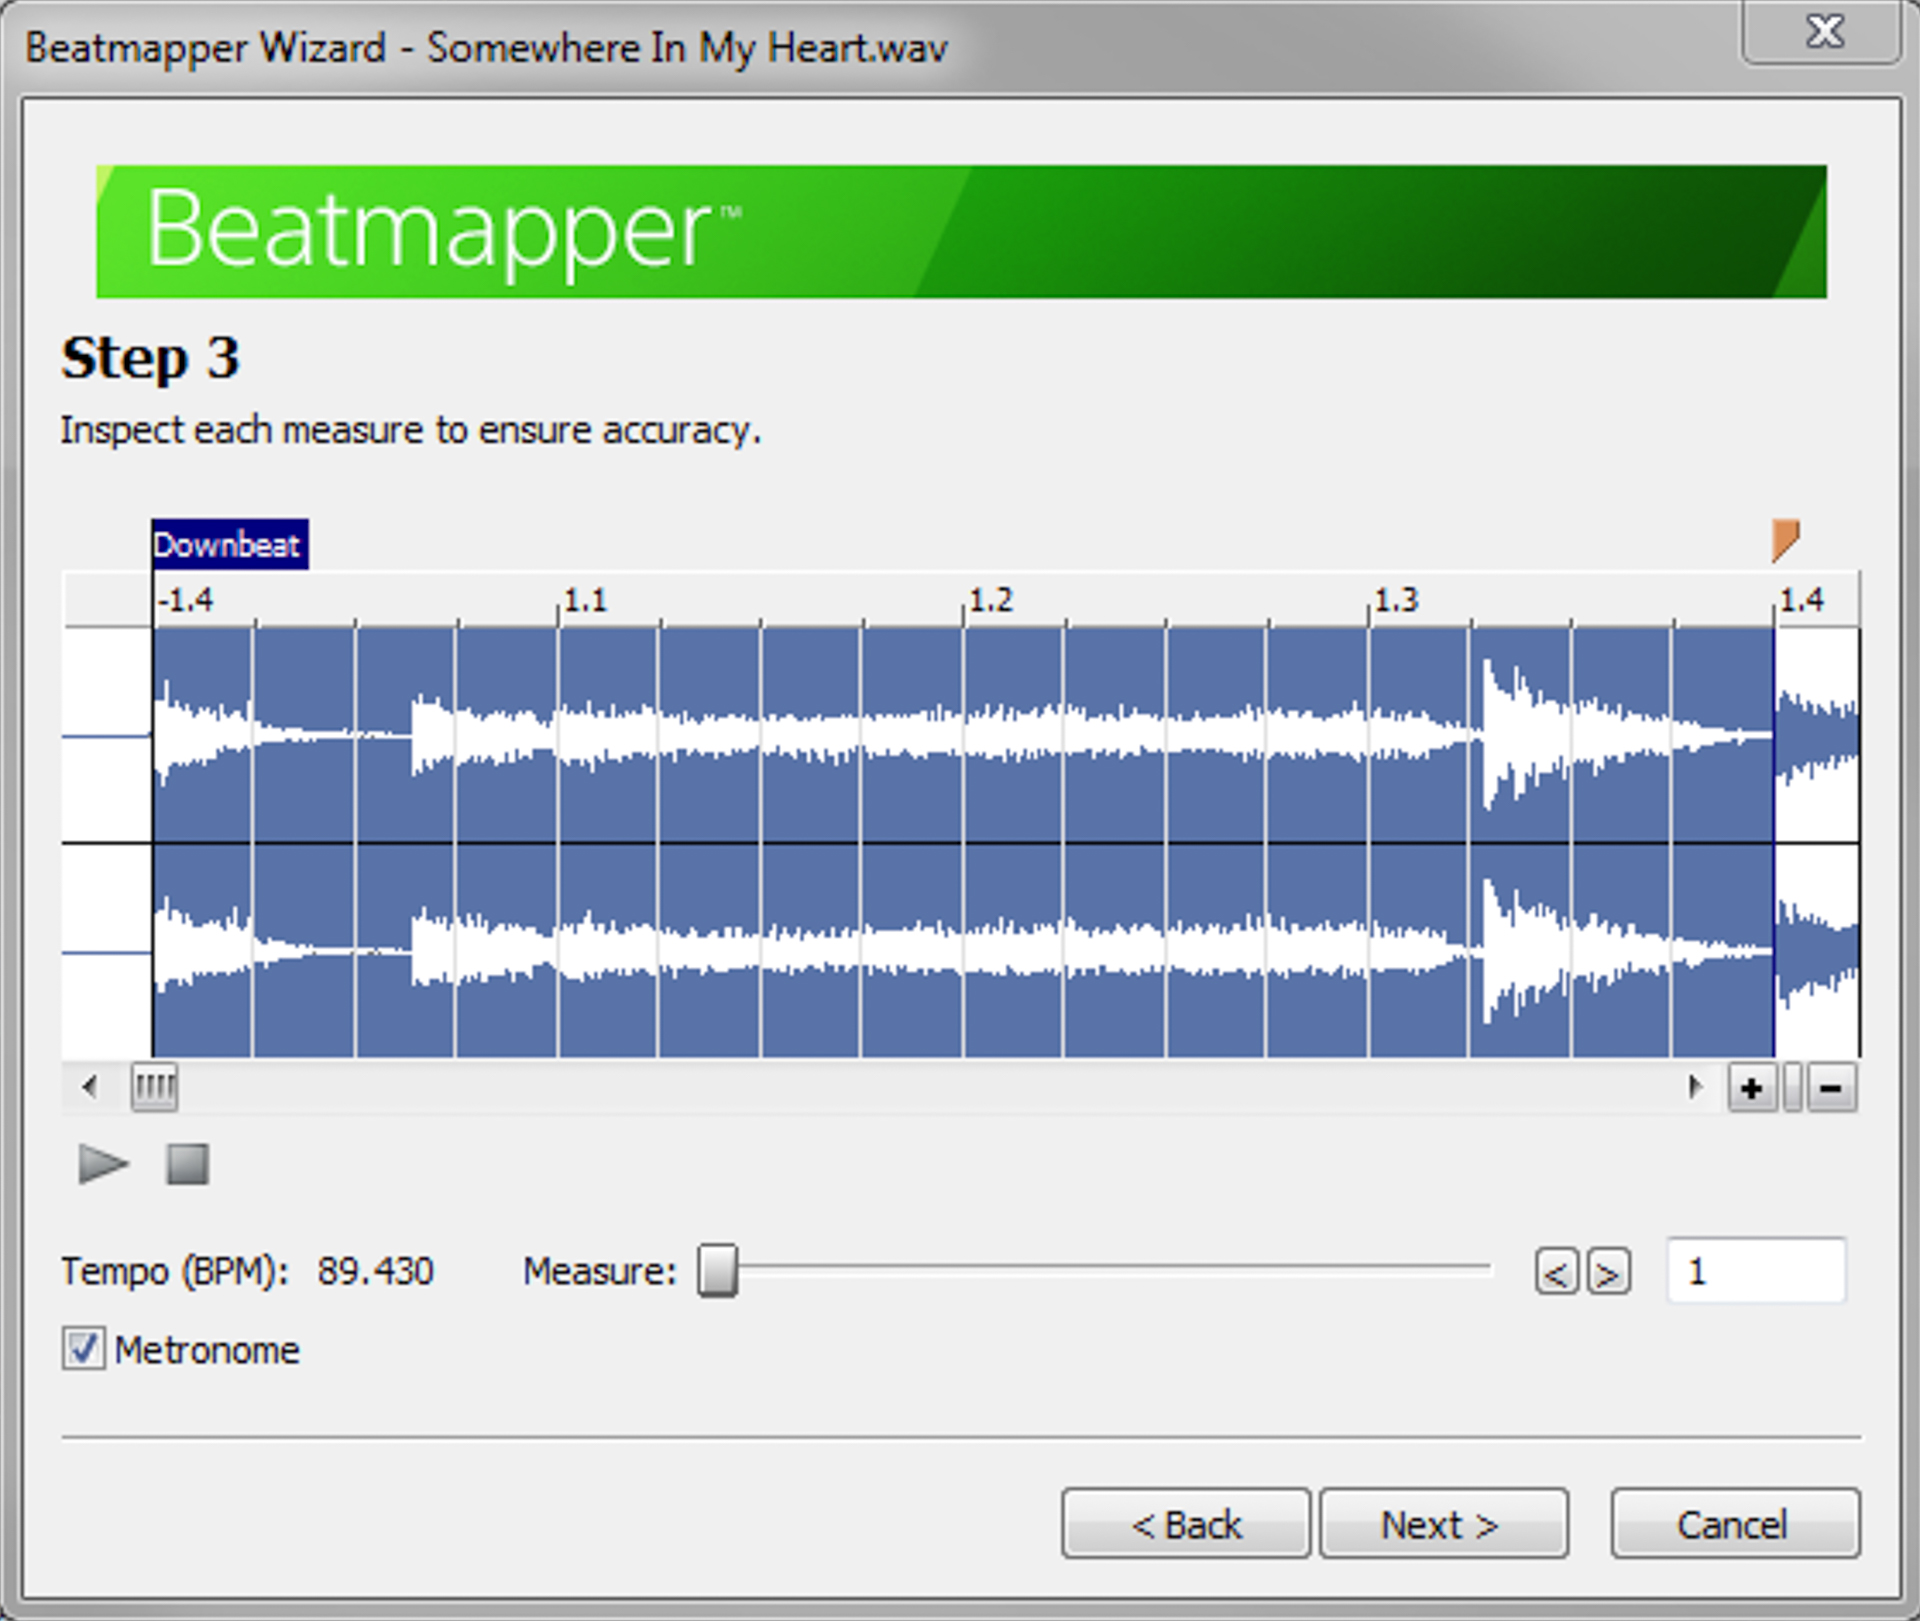Zoom in using the plus button
The image size is (1920, 1621).
[1752, 1089]
